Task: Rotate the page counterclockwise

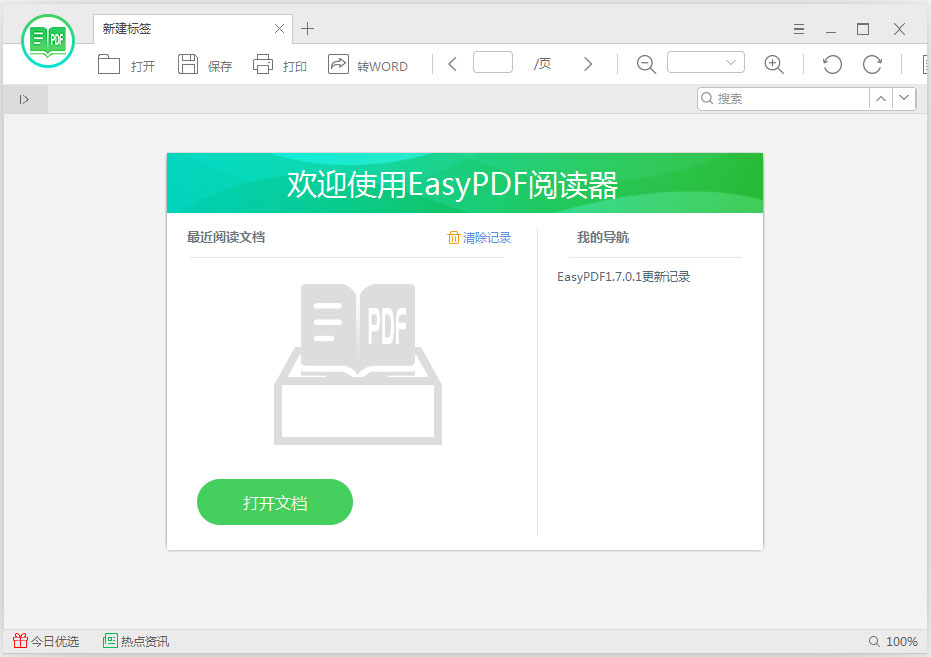Action: 831,64
